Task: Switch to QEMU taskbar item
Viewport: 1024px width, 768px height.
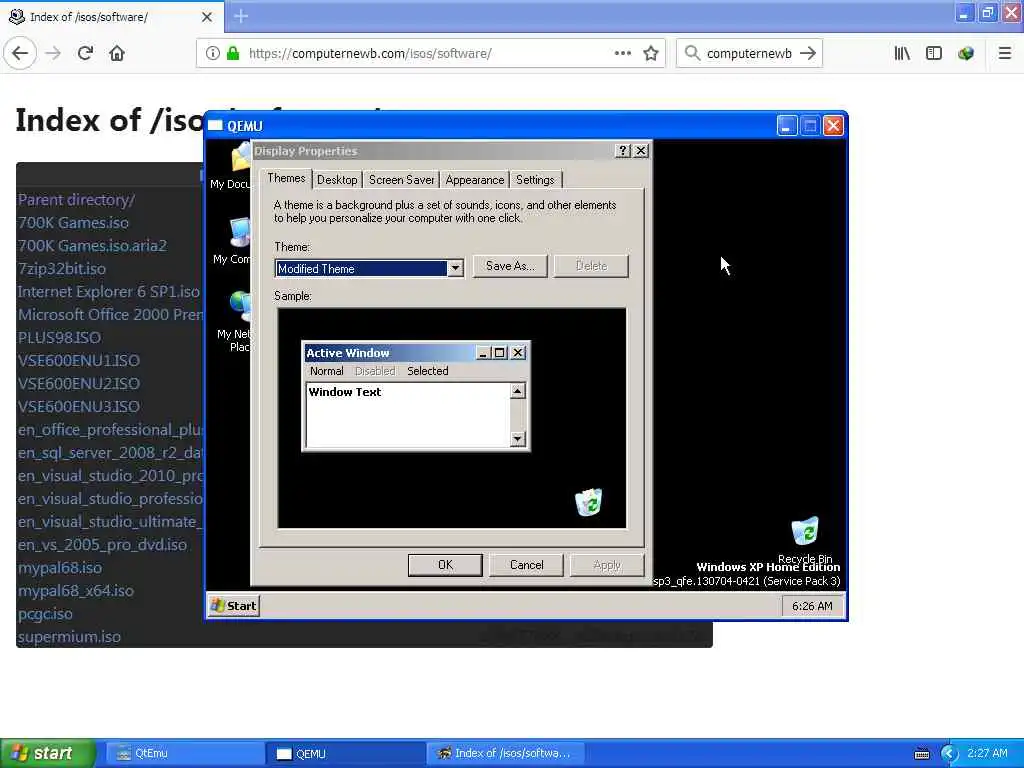Action: 345,754
